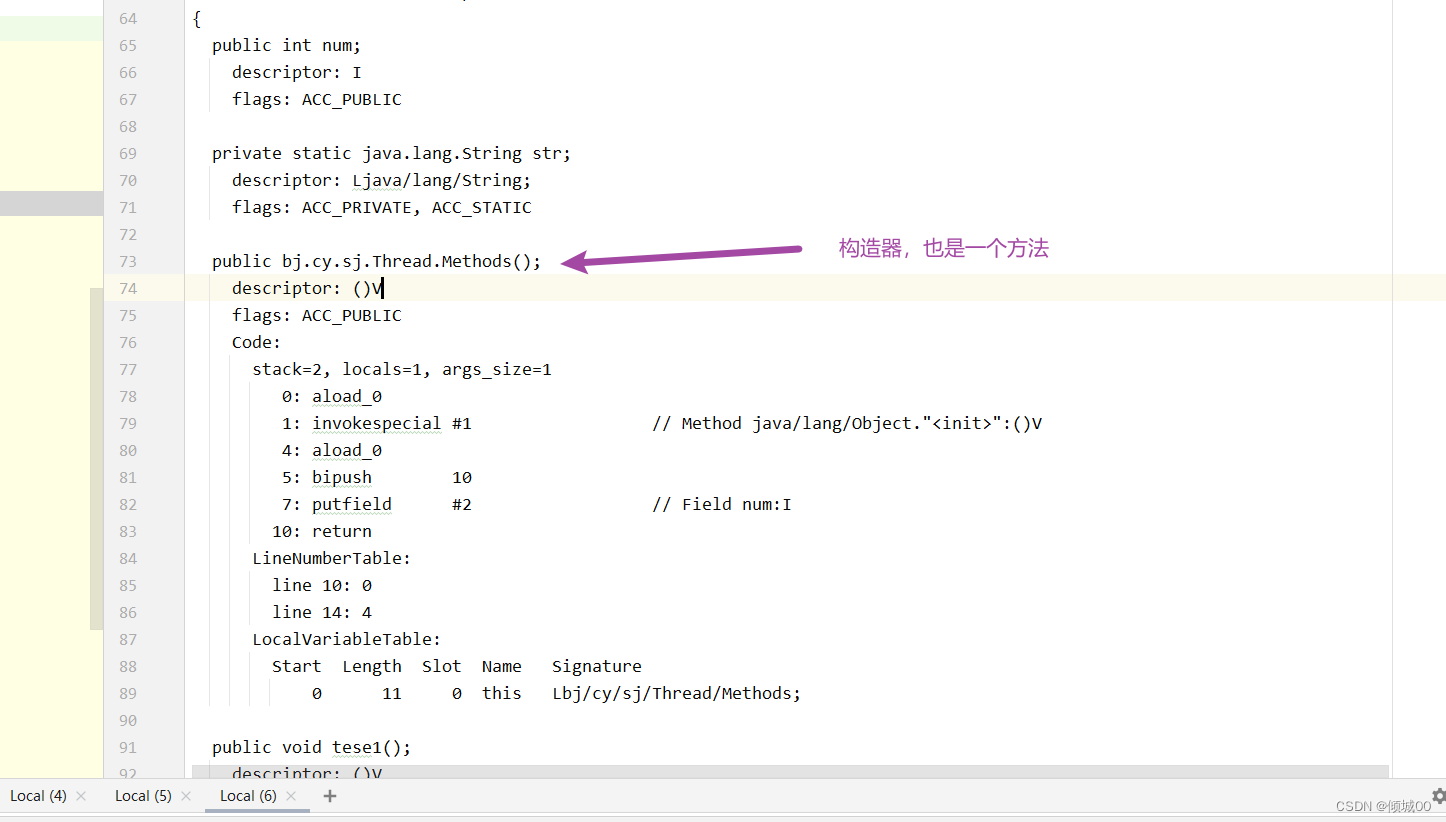This screenshot has height=822, width=1446.
Task: Click the horizontal scrollbar under the output
Action: pyautogui.click(x=790, y=772)
